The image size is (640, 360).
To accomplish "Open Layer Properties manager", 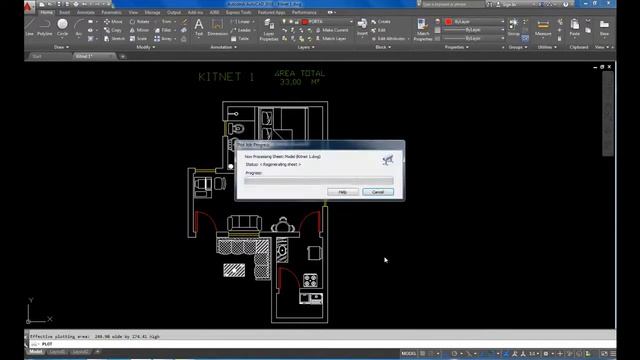I will coord(269,29).
